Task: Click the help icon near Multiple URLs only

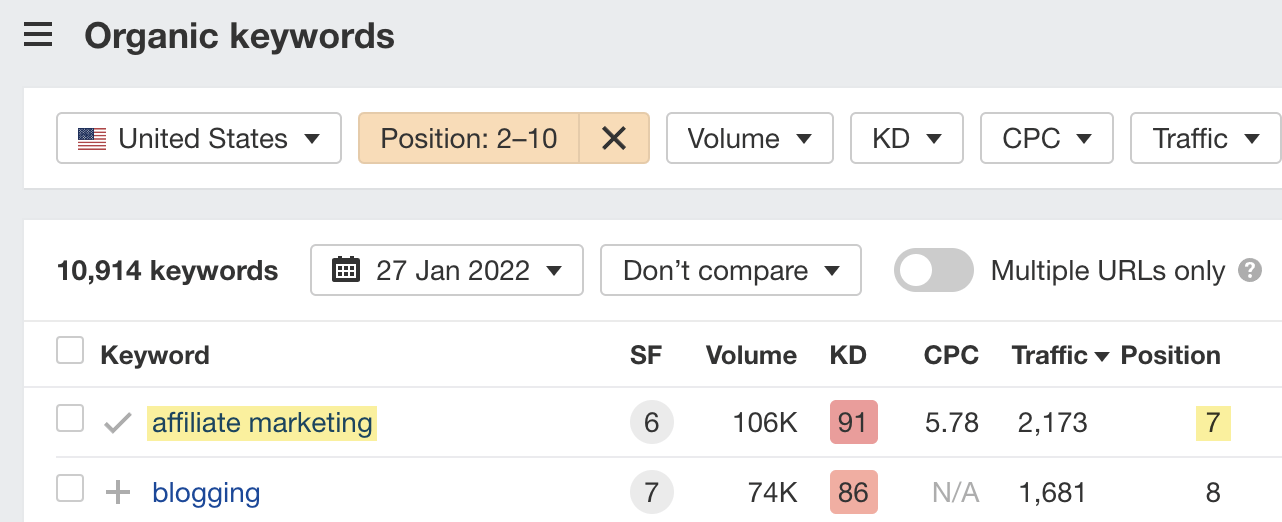Action: pyautogui.click(x=1249, y=270)
